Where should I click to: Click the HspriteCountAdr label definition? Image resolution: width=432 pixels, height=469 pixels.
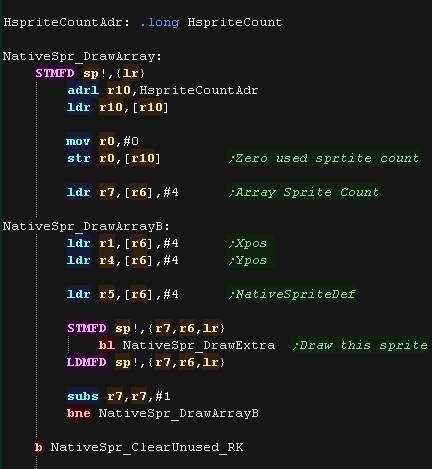[x=66, y=22]
